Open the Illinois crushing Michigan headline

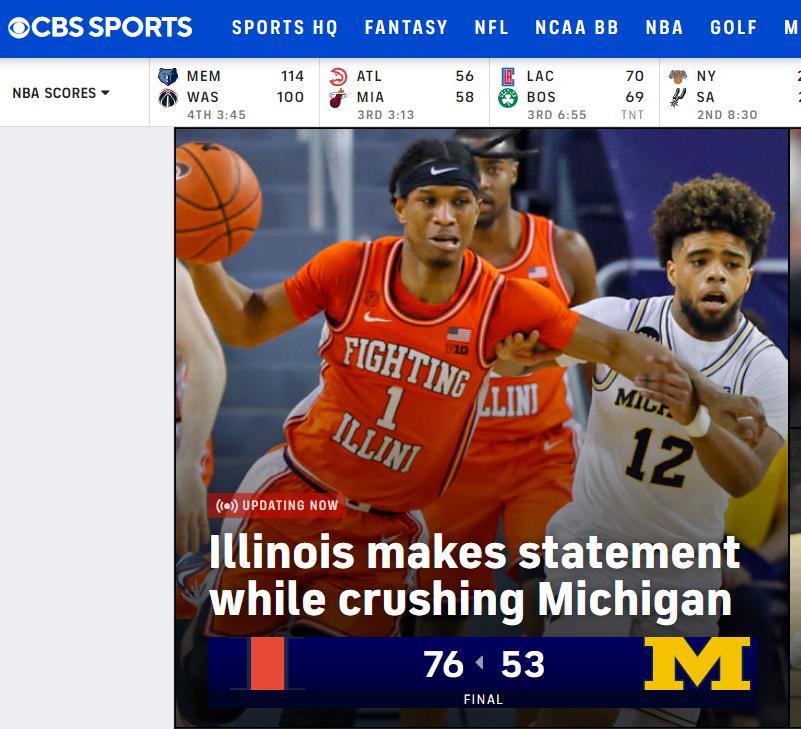click(x=474, y=577)
